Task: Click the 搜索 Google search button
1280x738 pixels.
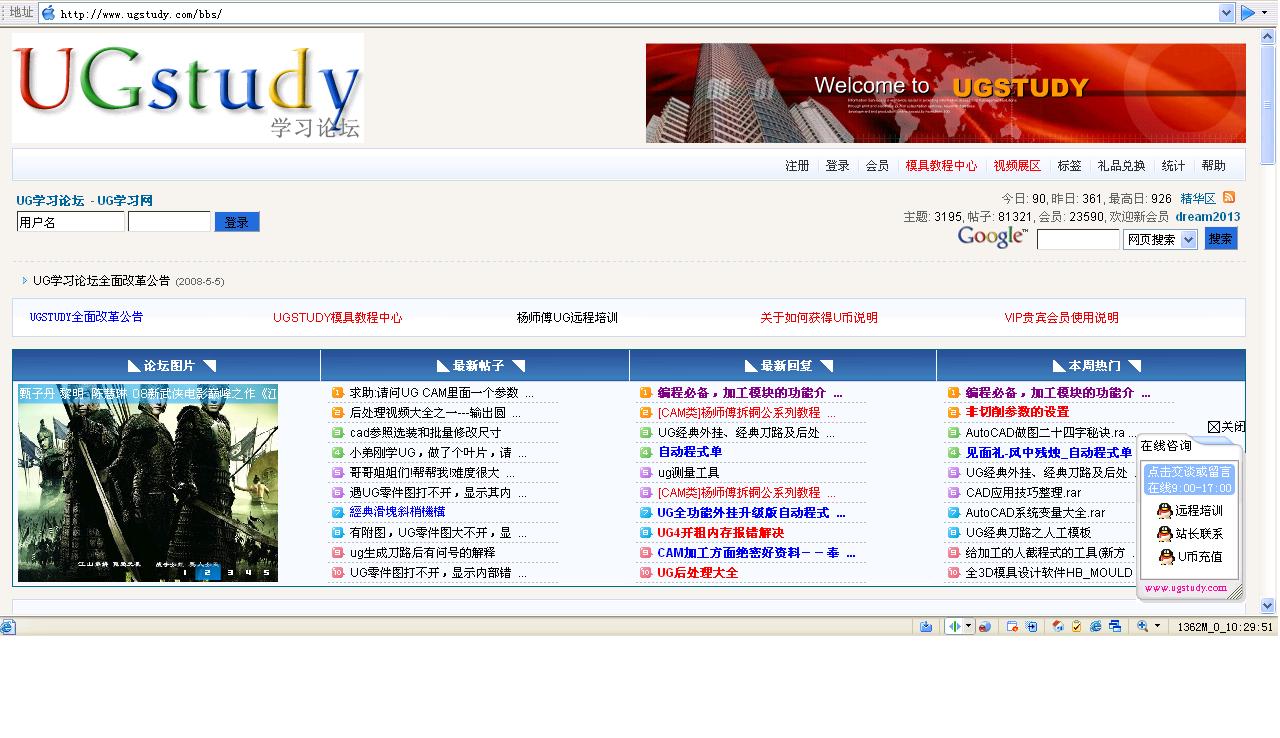Action: click(1220, 238)
